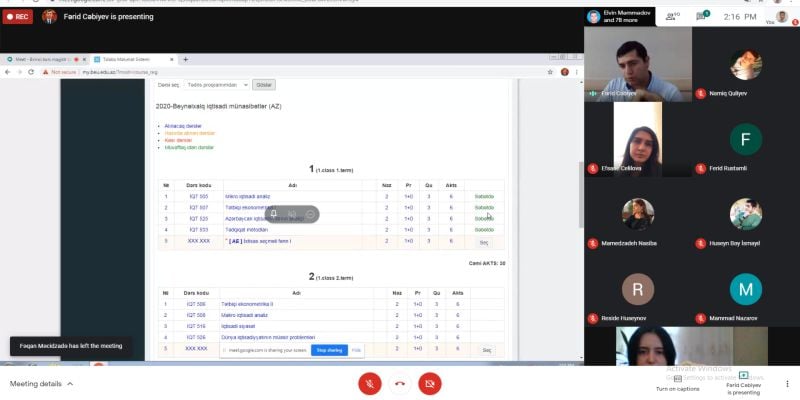
Task: Reload the shared browser page
Action: 31,72
